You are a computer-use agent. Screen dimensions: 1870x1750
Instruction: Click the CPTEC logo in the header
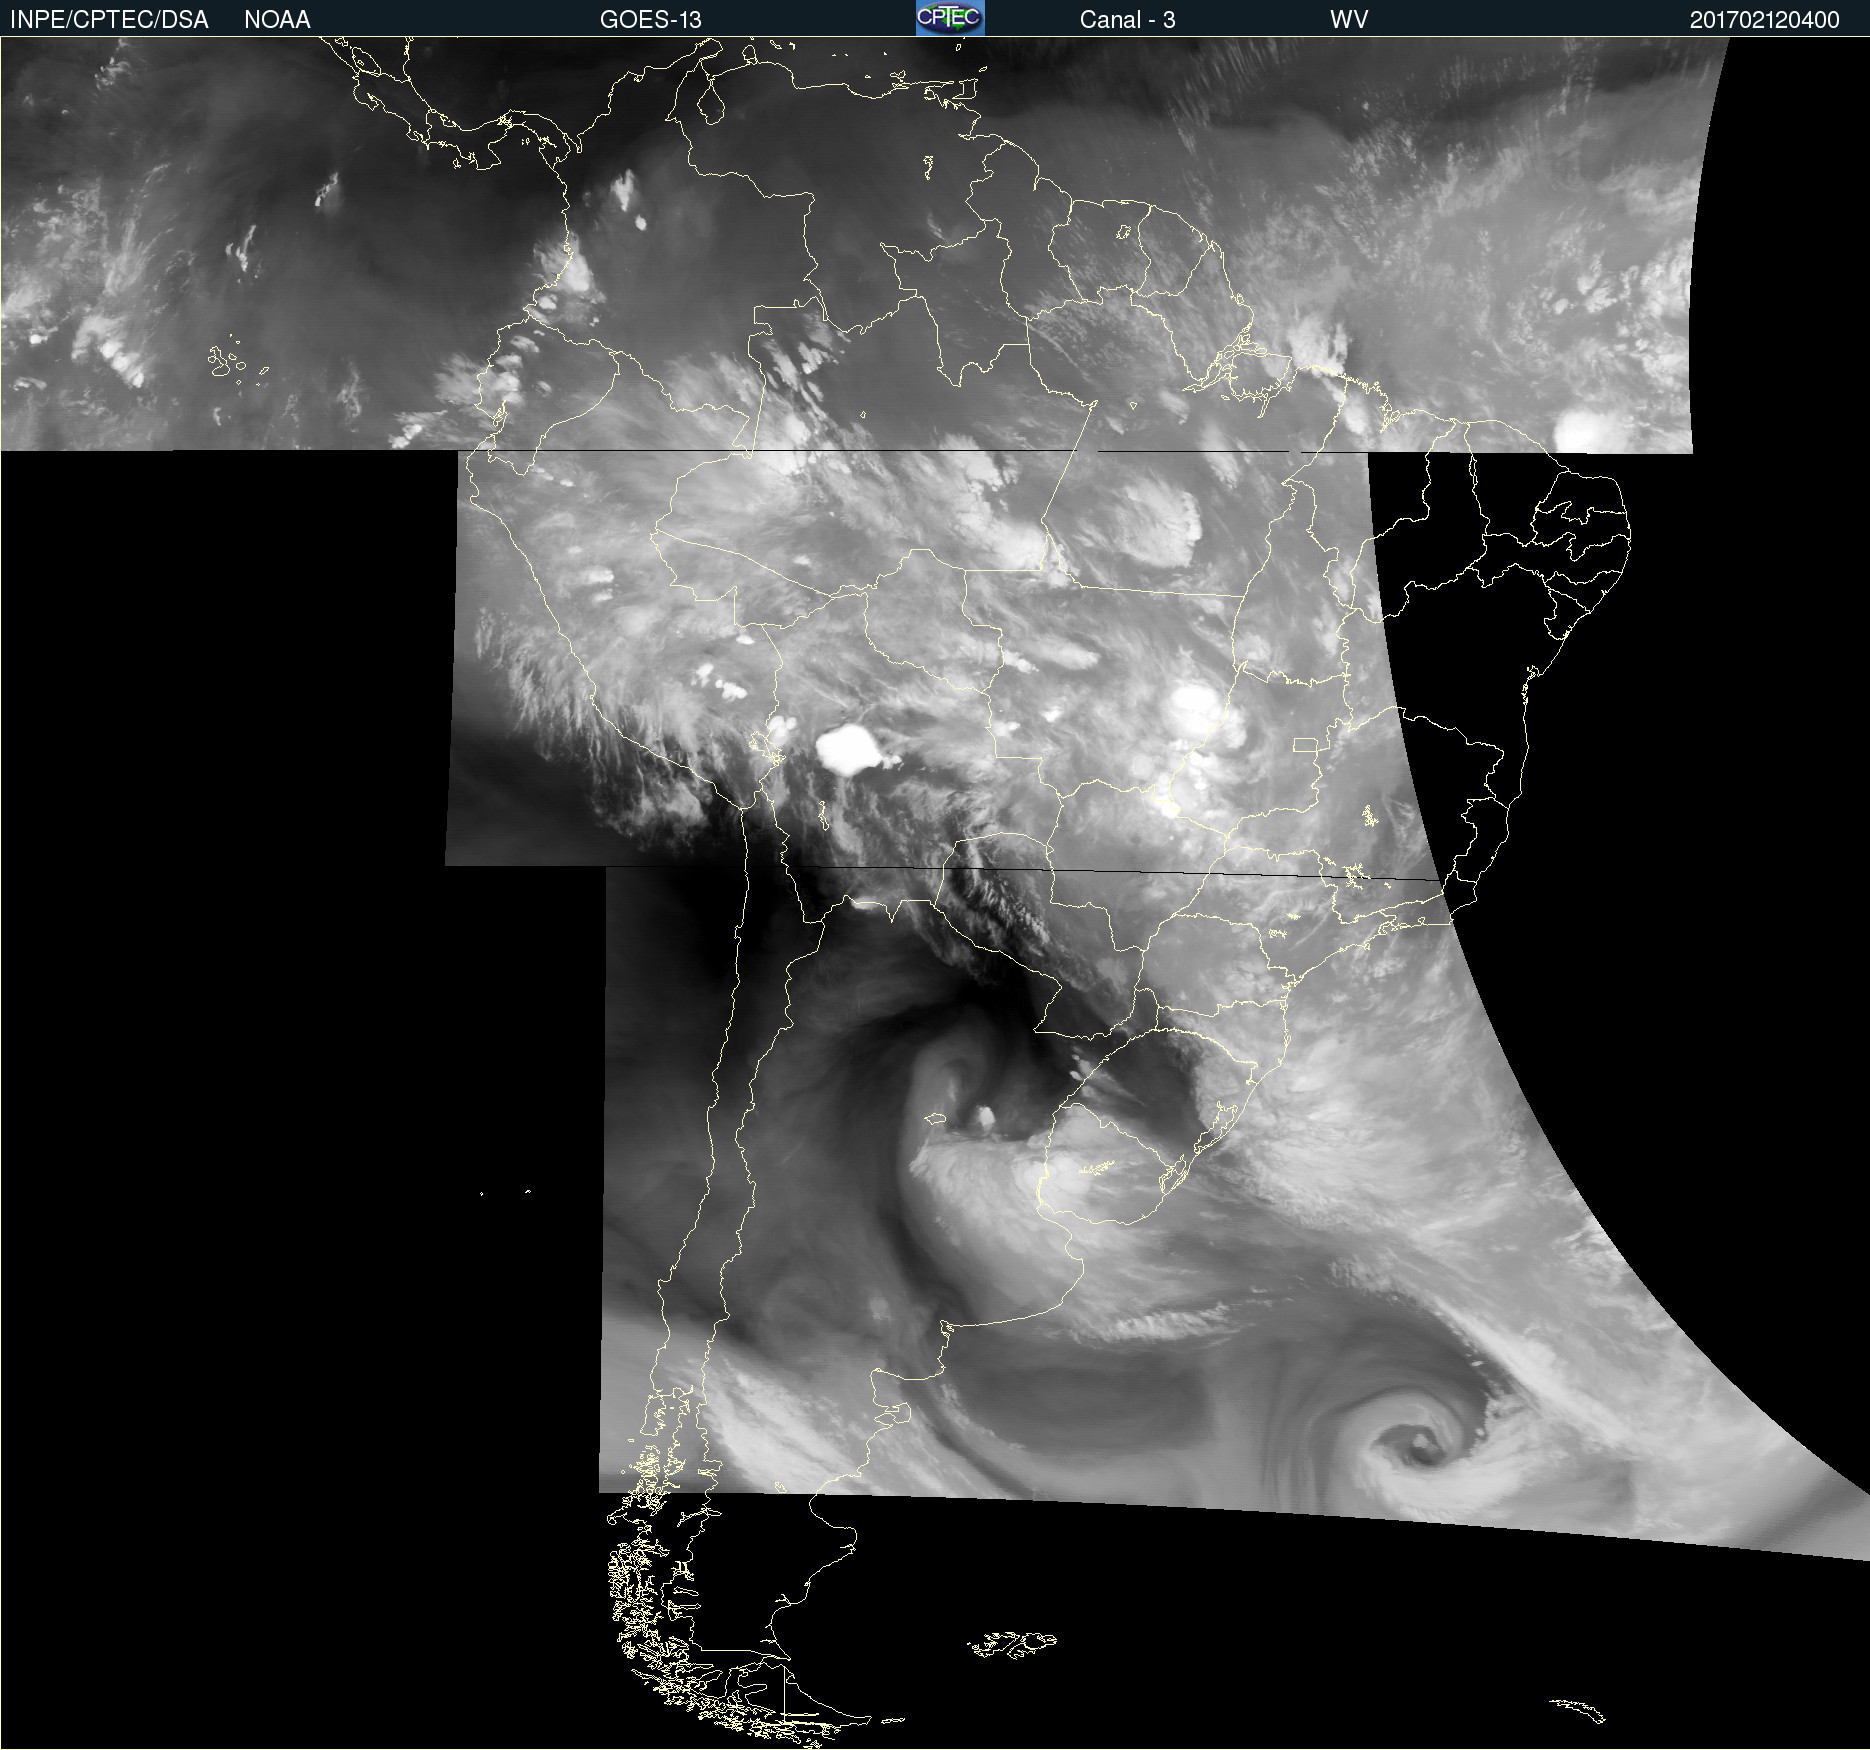point(949,18)
